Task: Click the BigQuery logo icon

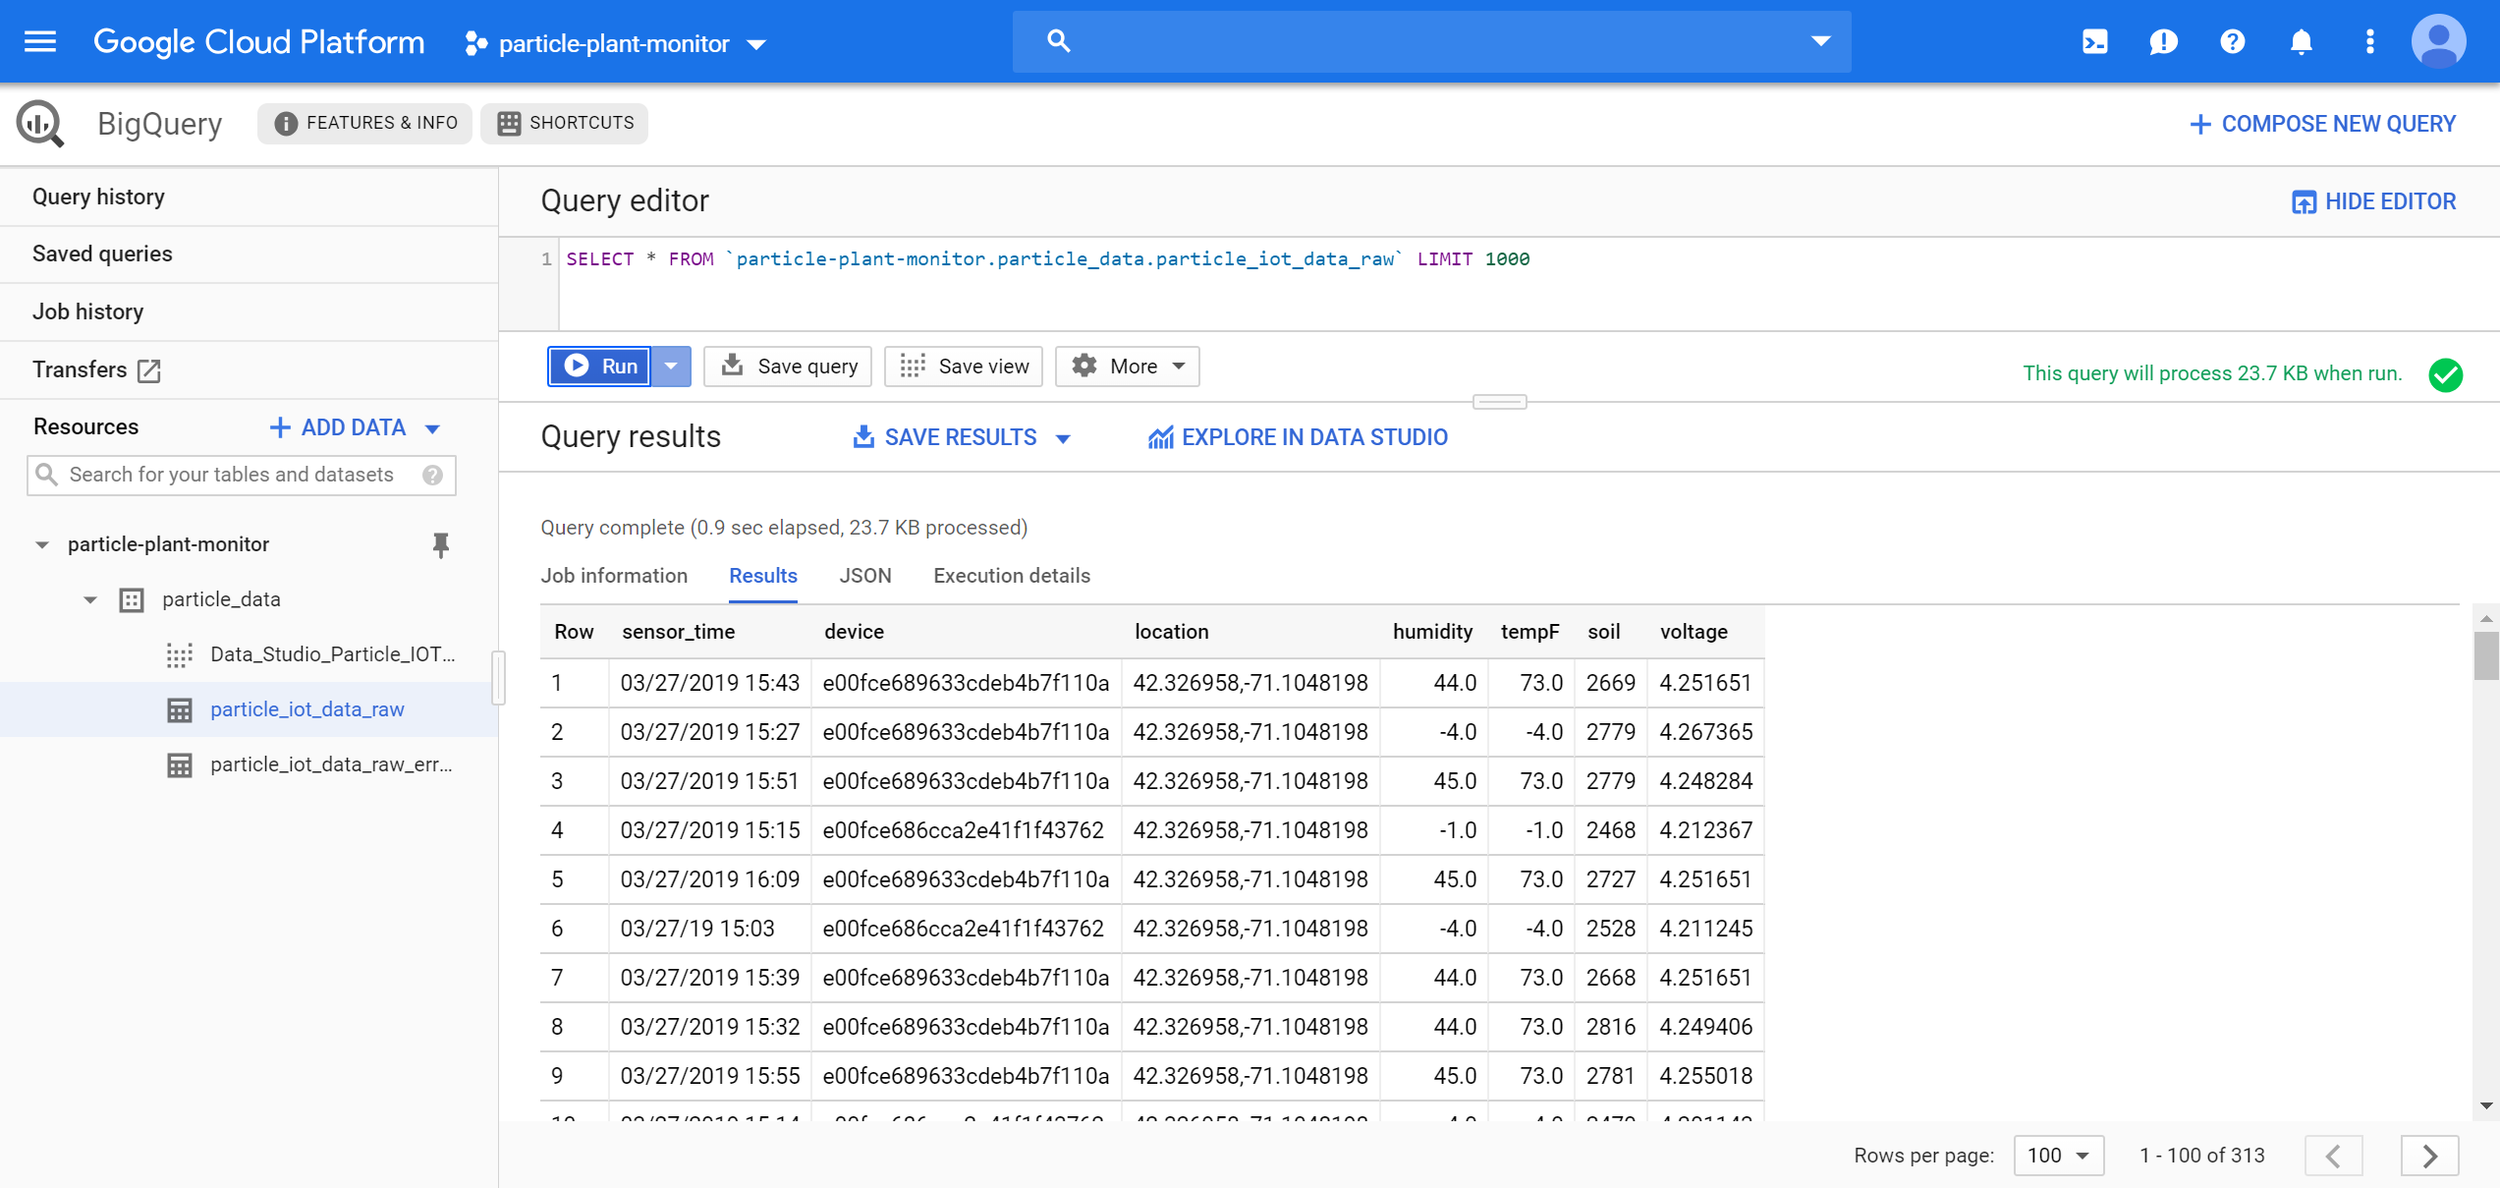Action: click(x=40, y=124)
